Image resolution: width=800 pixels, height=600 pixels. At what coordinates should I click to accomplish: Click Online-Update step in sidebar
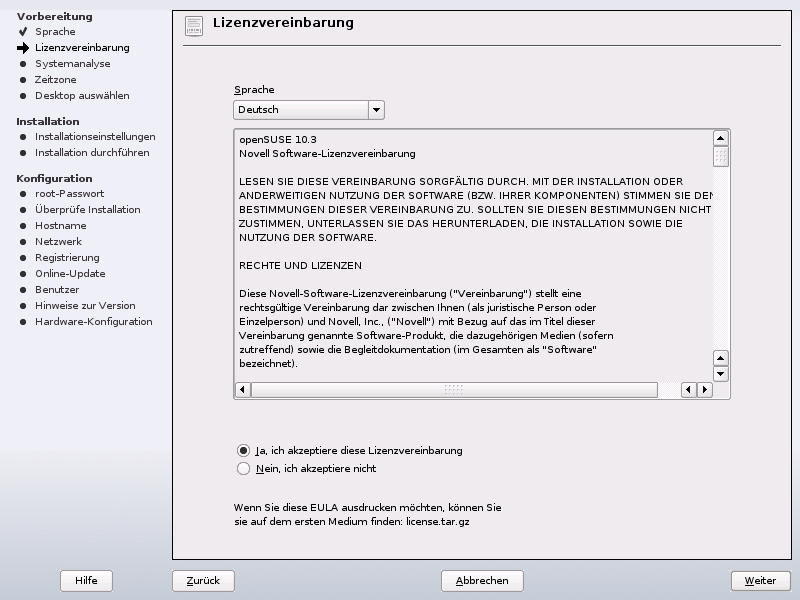point(70,273)
